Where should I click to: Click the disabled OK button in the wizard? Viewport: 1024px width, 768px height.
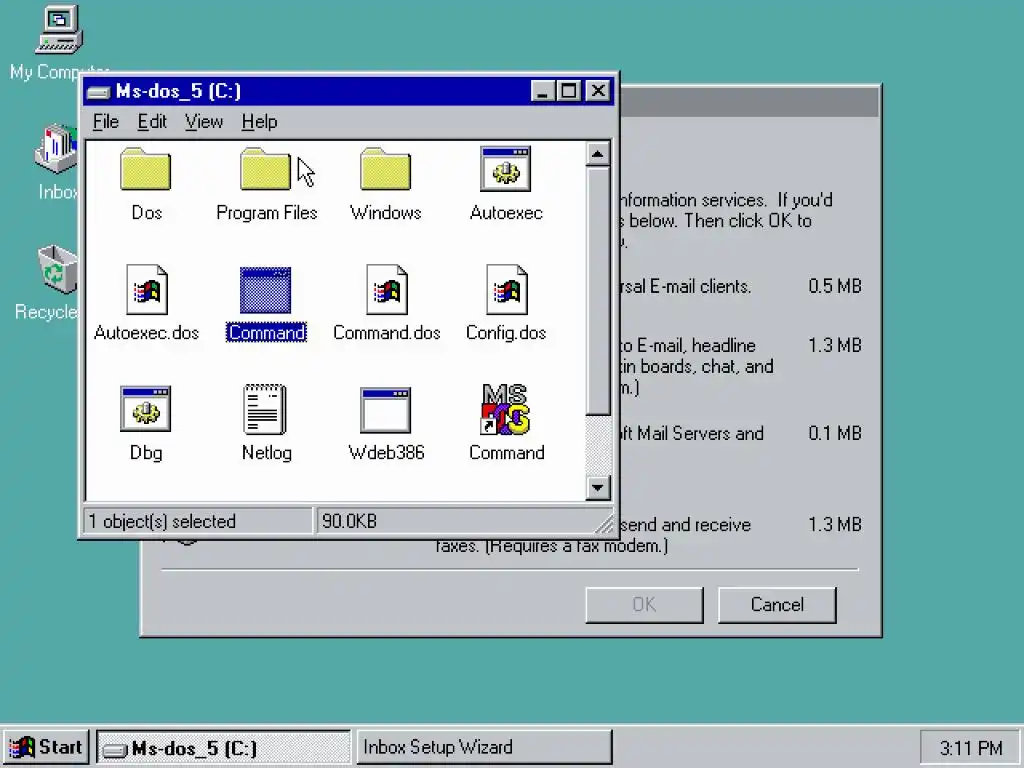(x=644, y=605)
